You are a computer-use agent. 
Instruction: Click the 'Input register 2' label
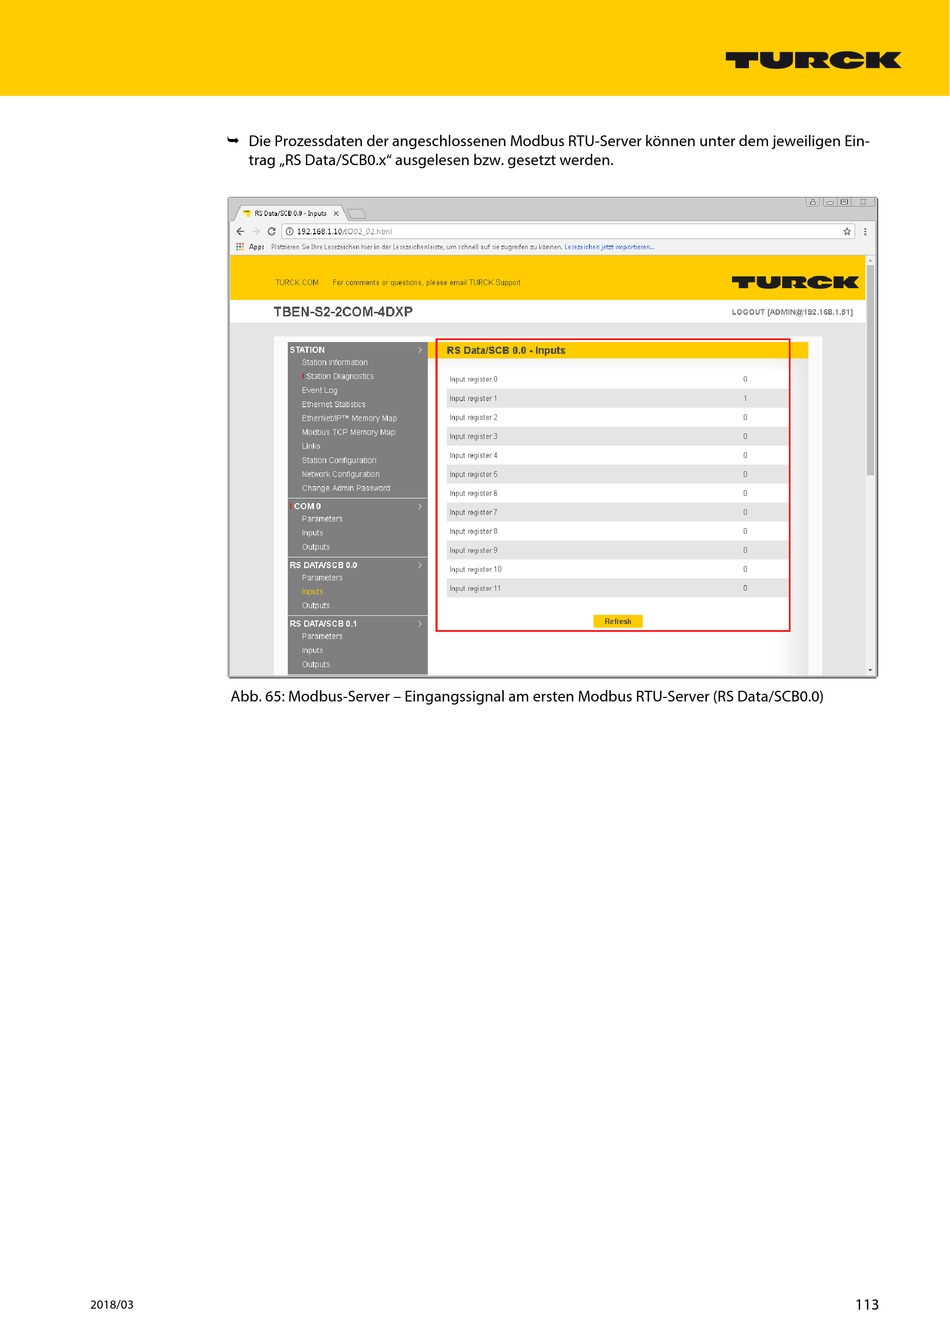coord(473,418)
